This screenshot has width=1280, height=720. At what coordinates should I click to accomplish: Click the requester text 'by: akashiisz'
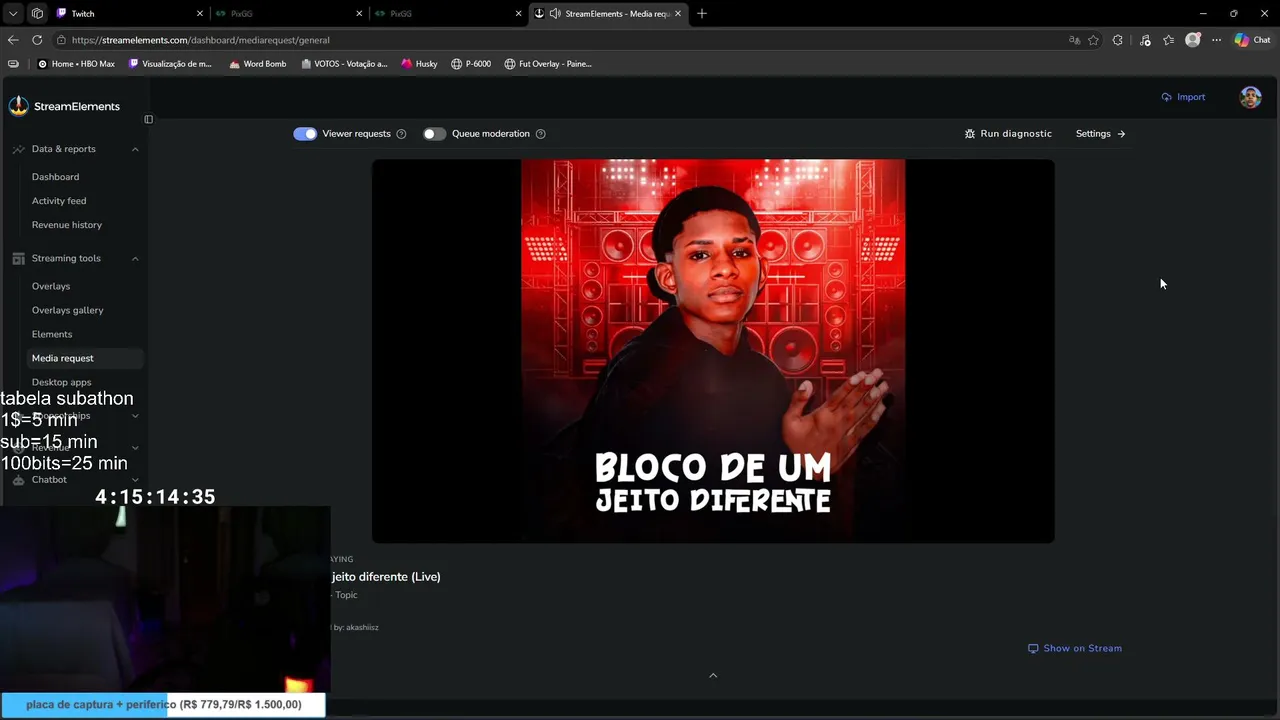coord(355,628)
